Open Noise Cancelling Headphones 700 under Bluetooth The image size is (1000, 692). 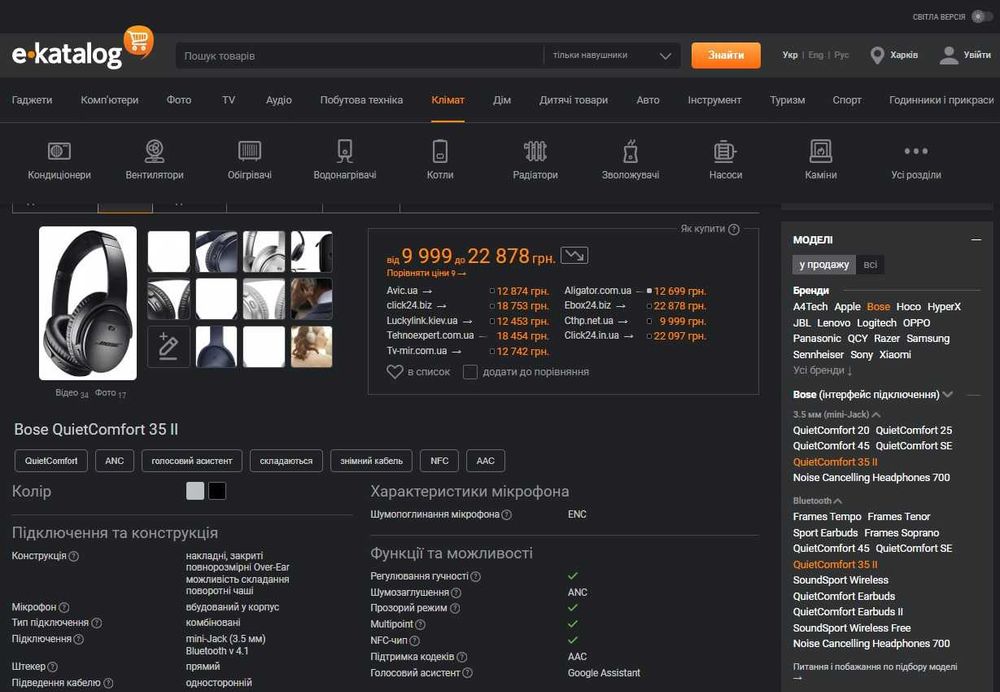coord(871,644)
